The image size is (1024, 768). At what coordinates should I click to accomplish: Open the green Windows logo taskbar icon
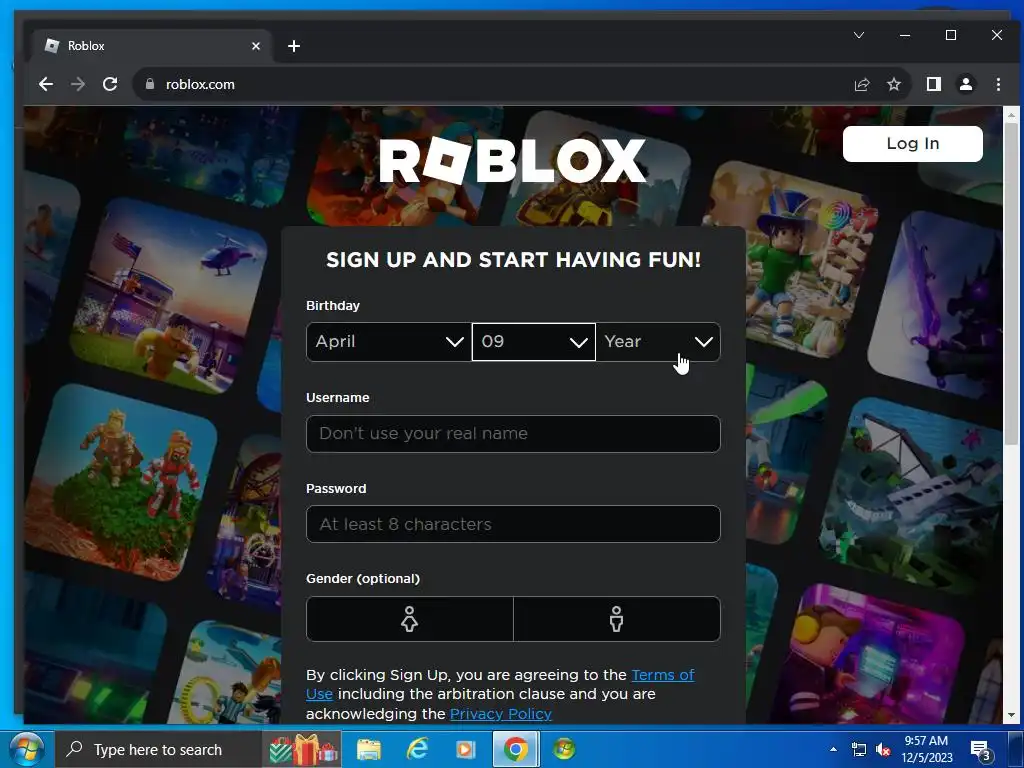pyautogui.click(x=564, y=749)
